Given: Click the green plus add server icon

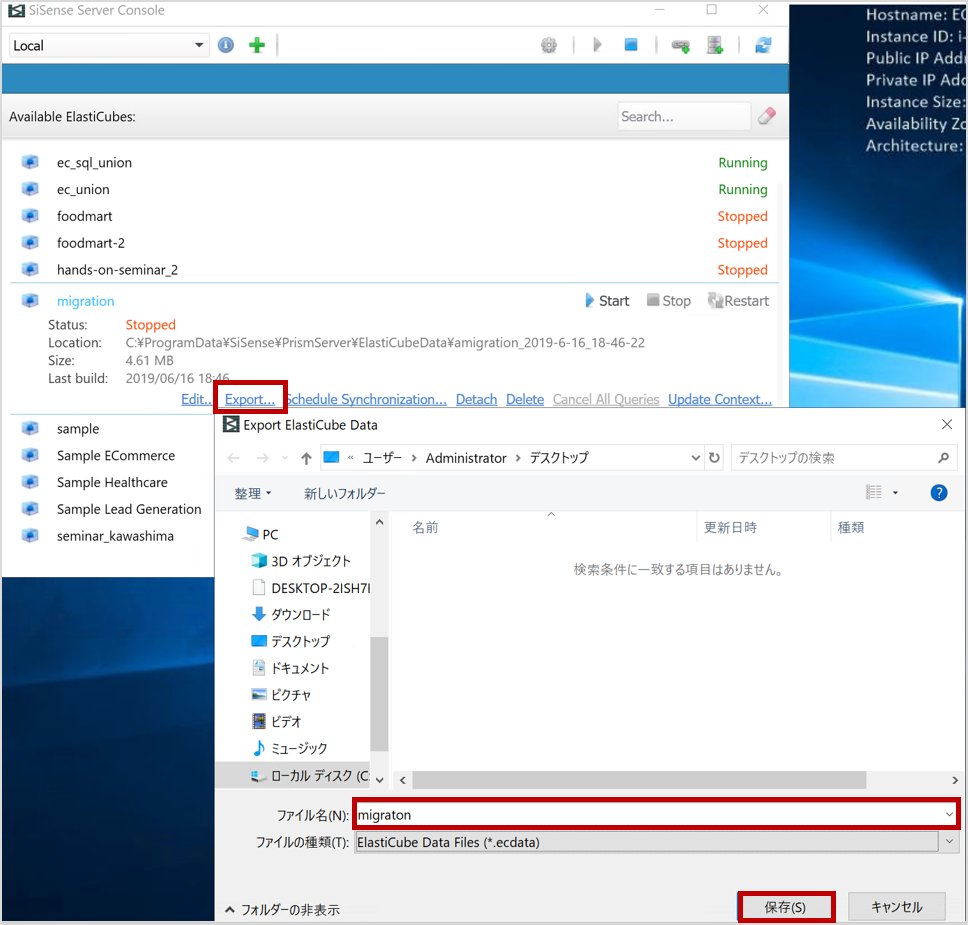Looking at the screenshot, I should pos(257,45).
